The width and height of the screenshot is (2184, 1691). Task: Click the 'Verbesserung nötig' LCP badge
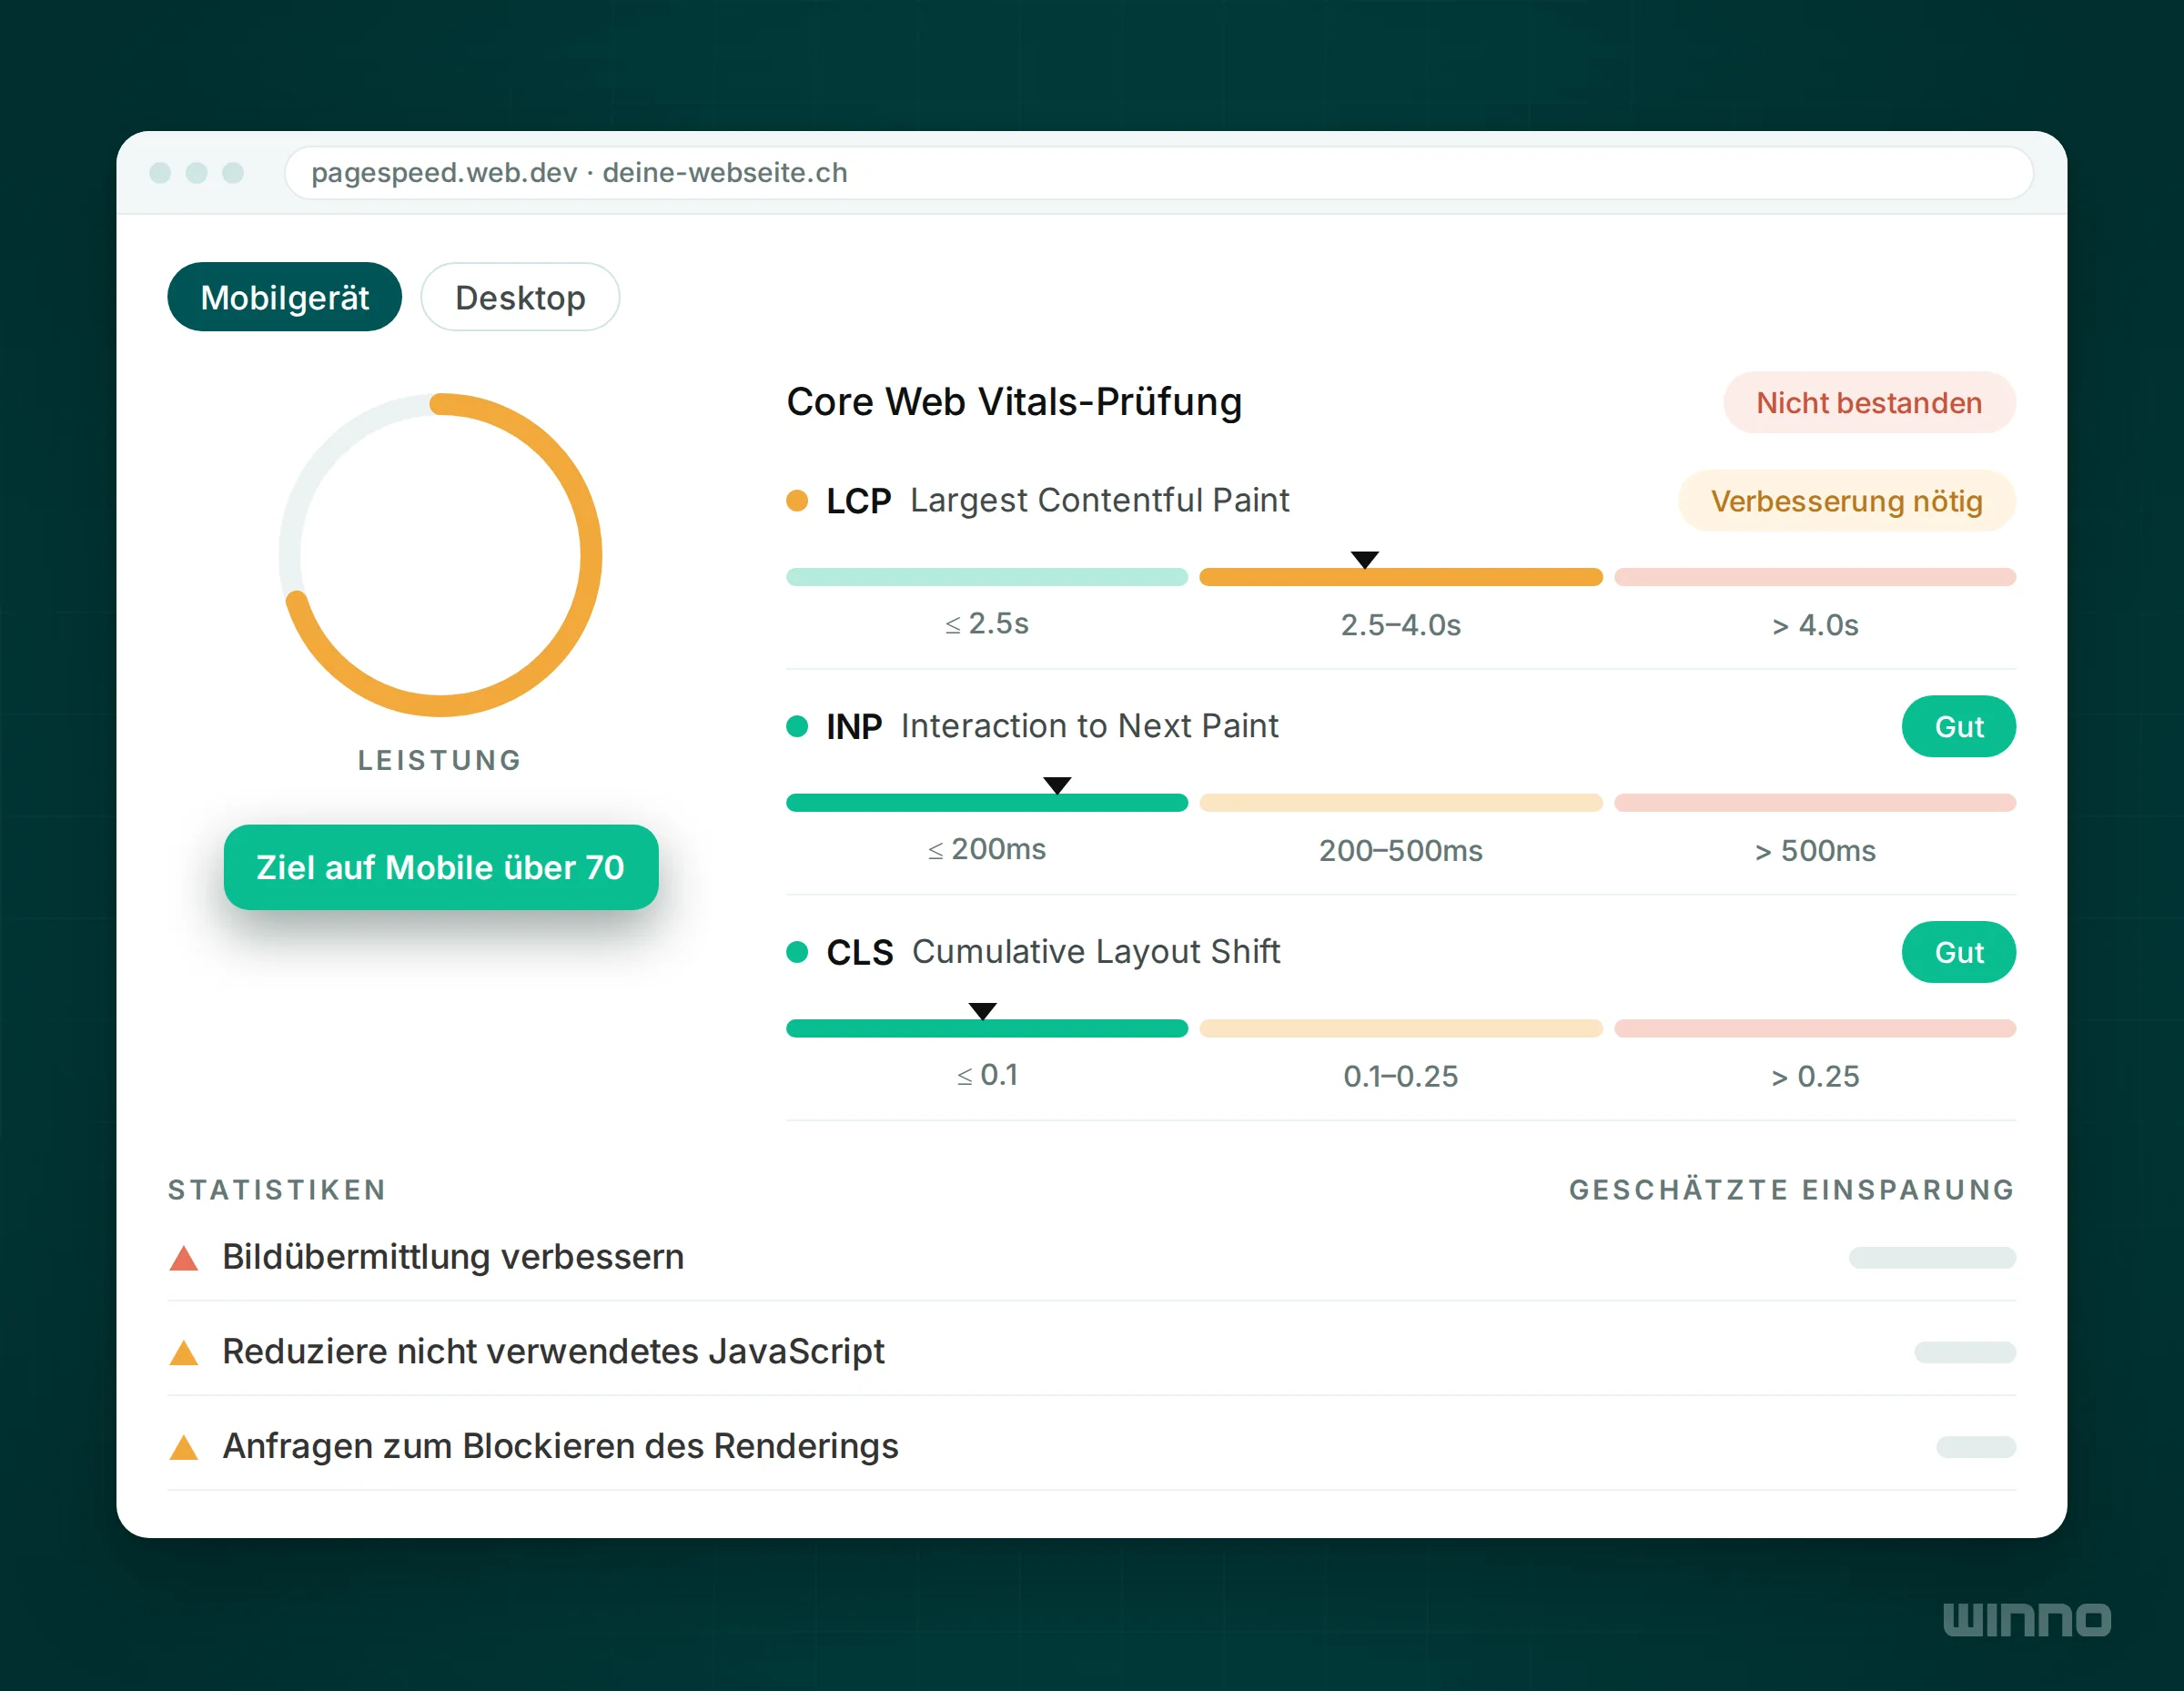pyautogui.click(x=1846, y=501)
